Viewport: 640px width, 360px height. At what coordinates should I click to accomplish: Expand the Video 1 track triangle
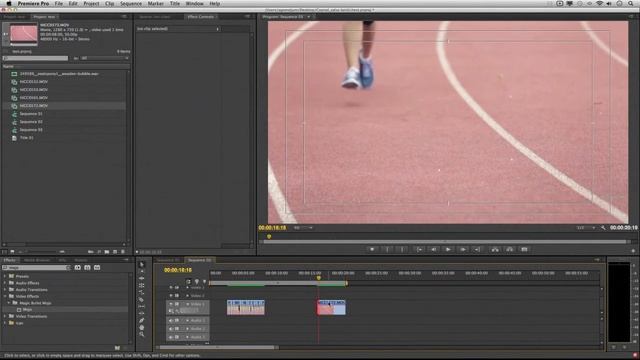coord(188,304)
